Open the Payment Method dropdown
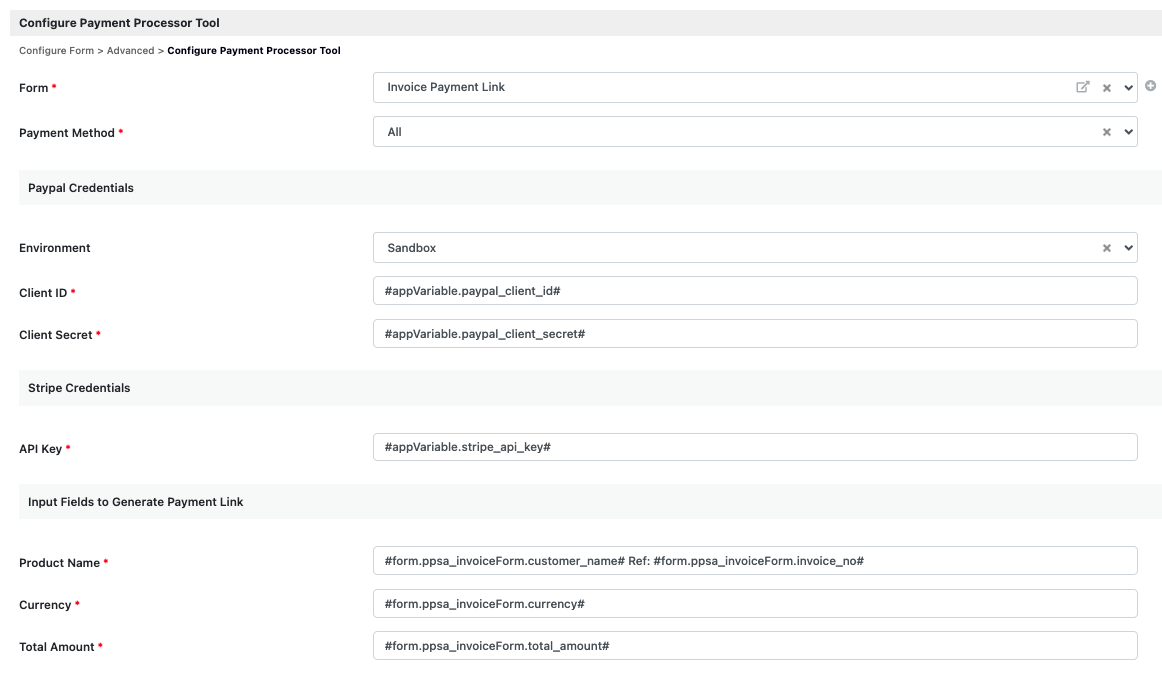Screen dimensions: 1162x680 pos(1129,132)
